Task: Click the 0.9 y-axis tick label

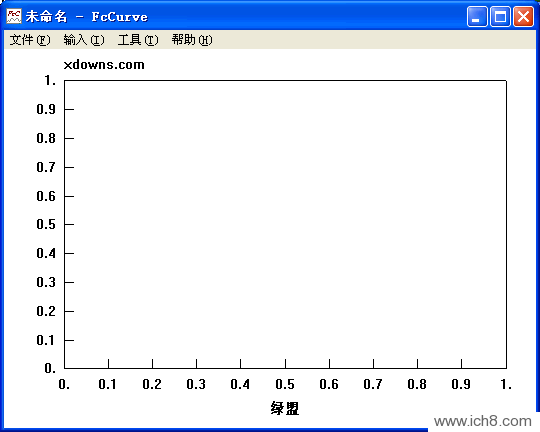Action: [x=46, y=109]
